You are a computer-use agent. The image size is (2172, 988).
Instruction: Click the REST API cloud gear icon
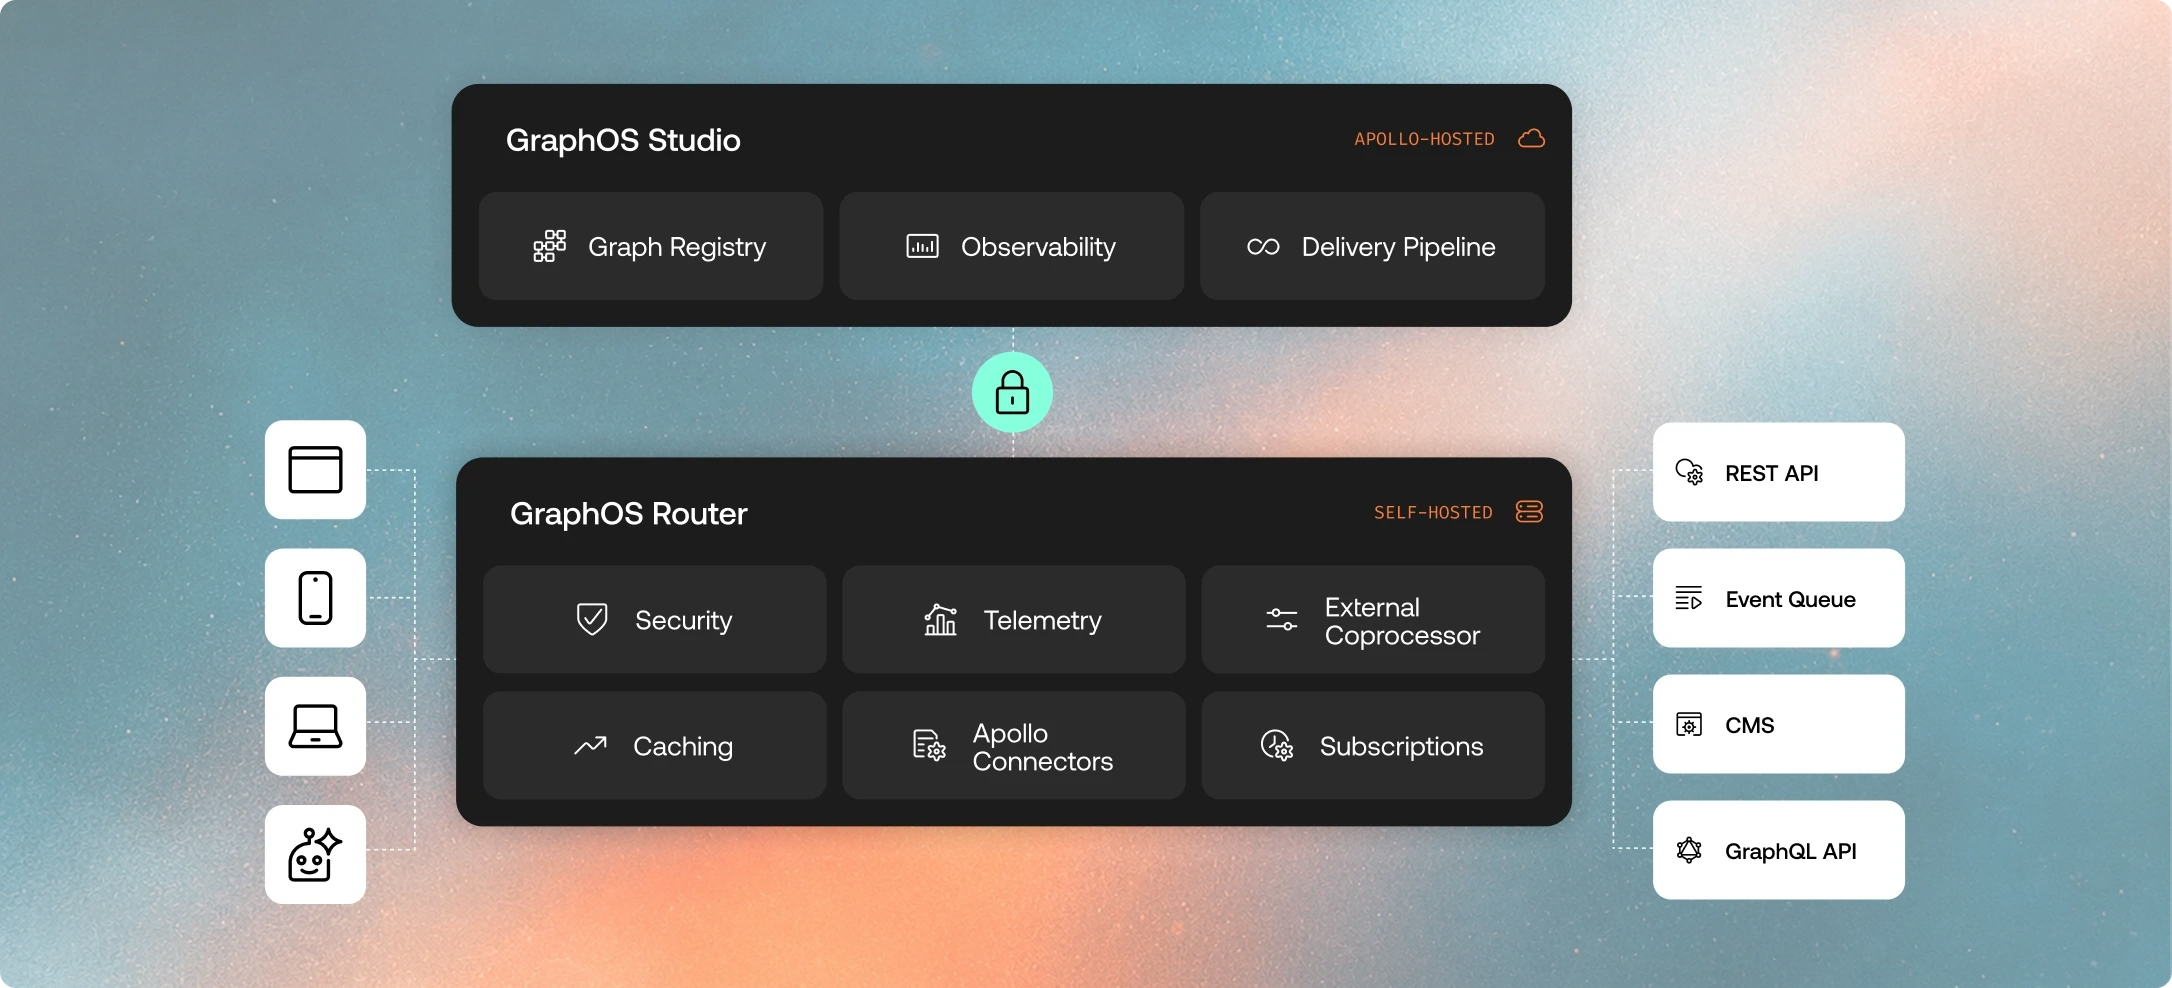[1689, 472]
